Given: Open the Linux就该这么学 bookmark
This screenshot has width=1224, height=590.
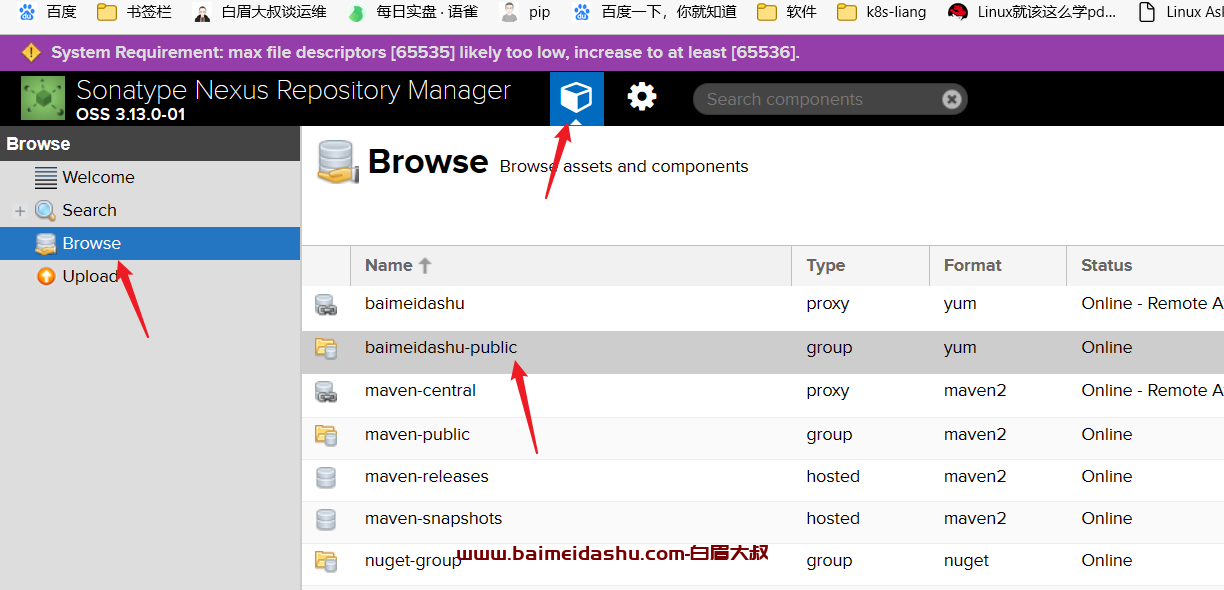Looking at the screenshot, I should point(1033,12).
